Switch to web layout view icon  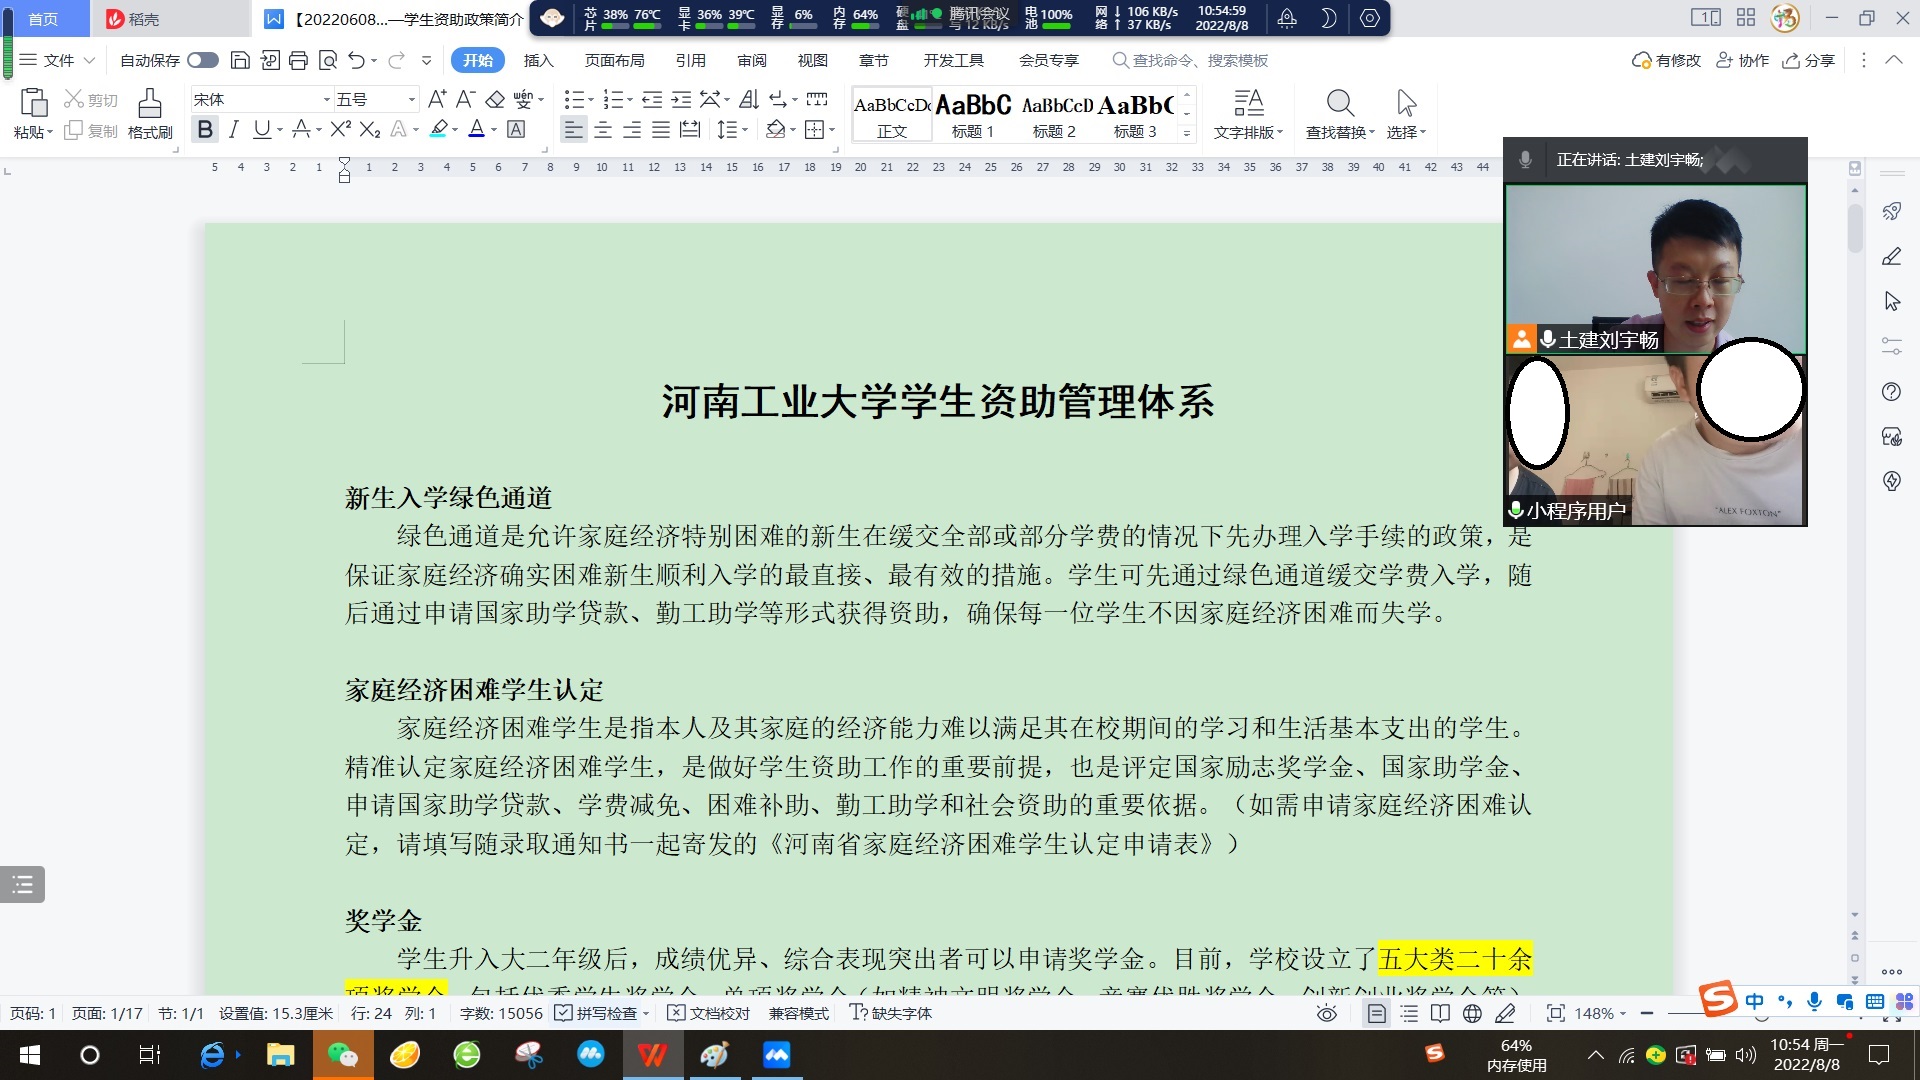pyautogui.click(x=1472, y=1013)
